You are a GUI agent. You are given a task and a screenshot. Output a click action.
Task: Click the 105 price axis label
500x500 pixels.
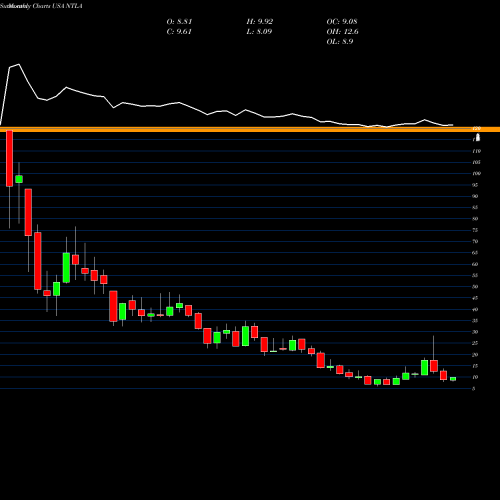(x=476, y=162)
